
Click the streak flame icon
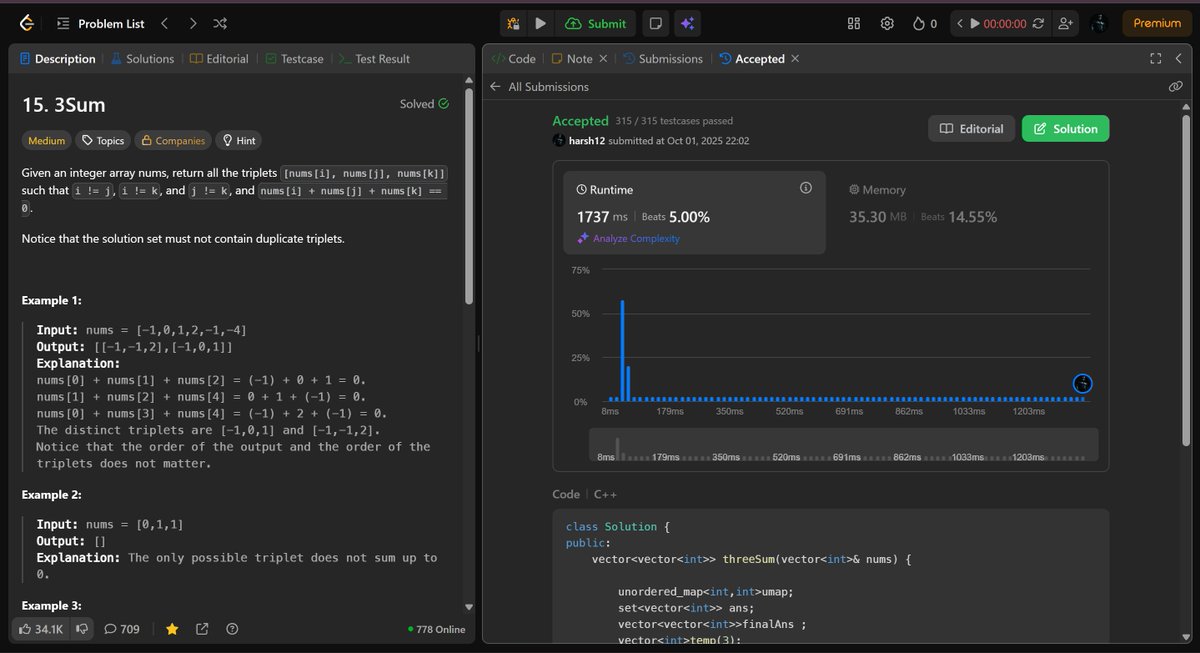pos(919,23)
